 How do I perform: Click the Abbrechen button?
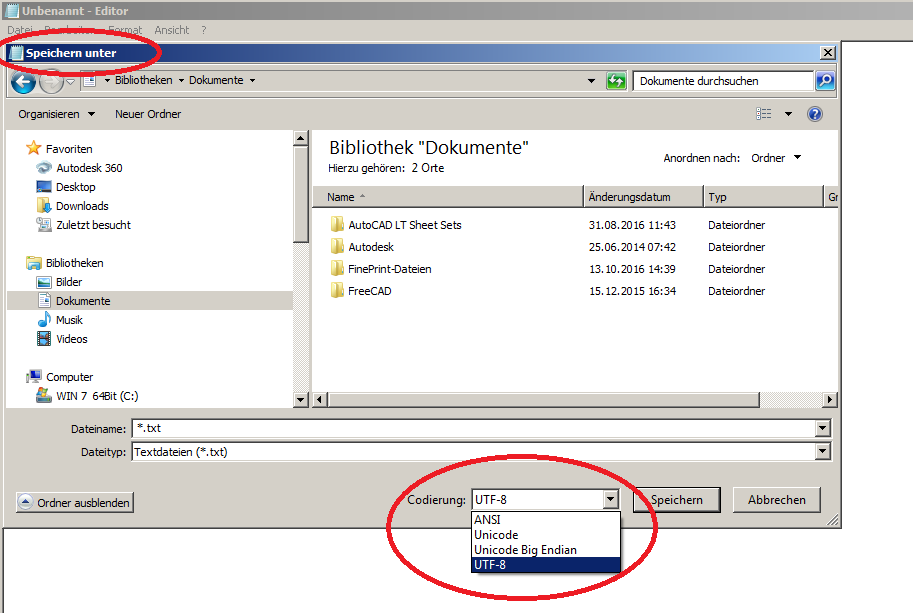(776, 500)
